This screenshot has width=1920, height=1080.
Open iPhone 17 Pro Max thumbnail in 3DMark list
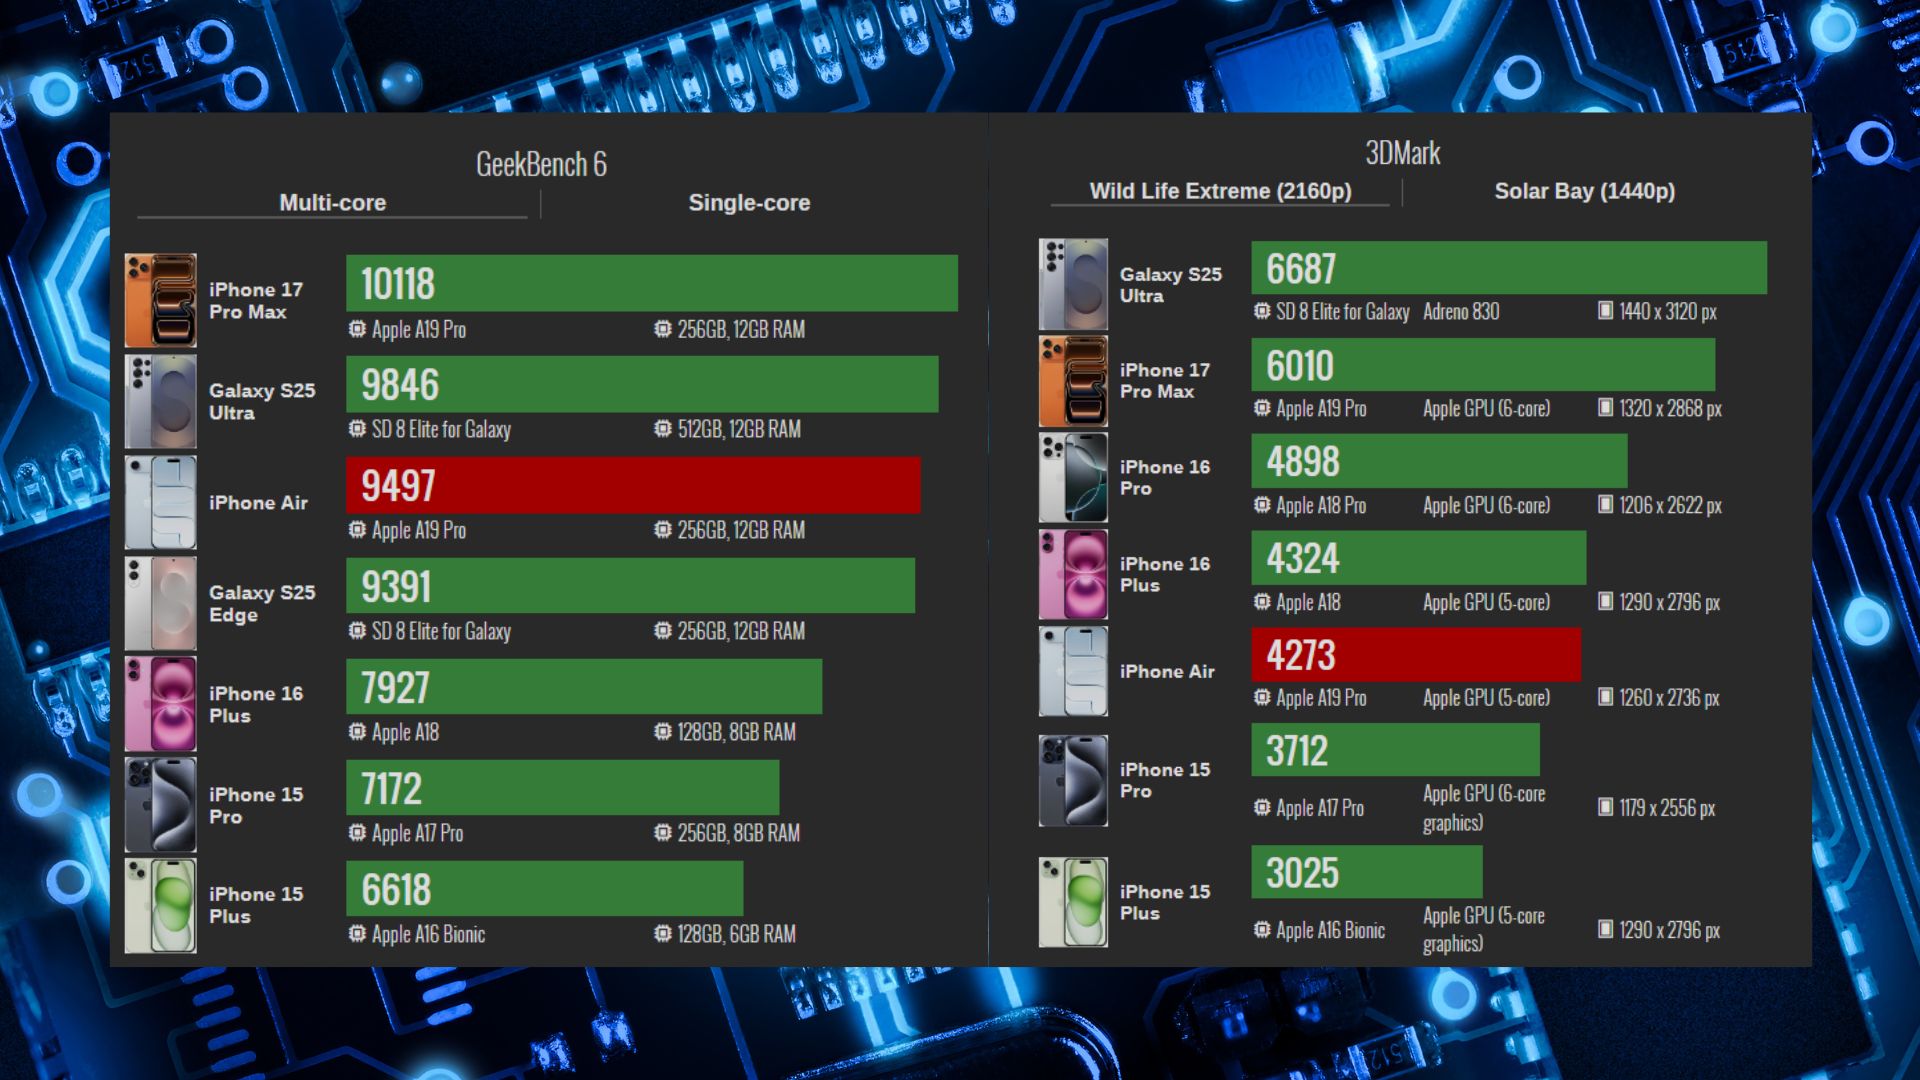(x=1073, y=381)
